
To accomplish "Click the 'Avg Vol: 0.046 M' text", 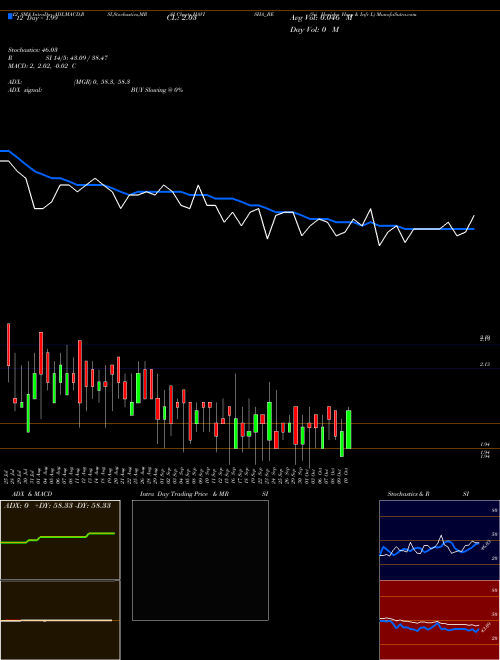I will (x=321, y=18).
